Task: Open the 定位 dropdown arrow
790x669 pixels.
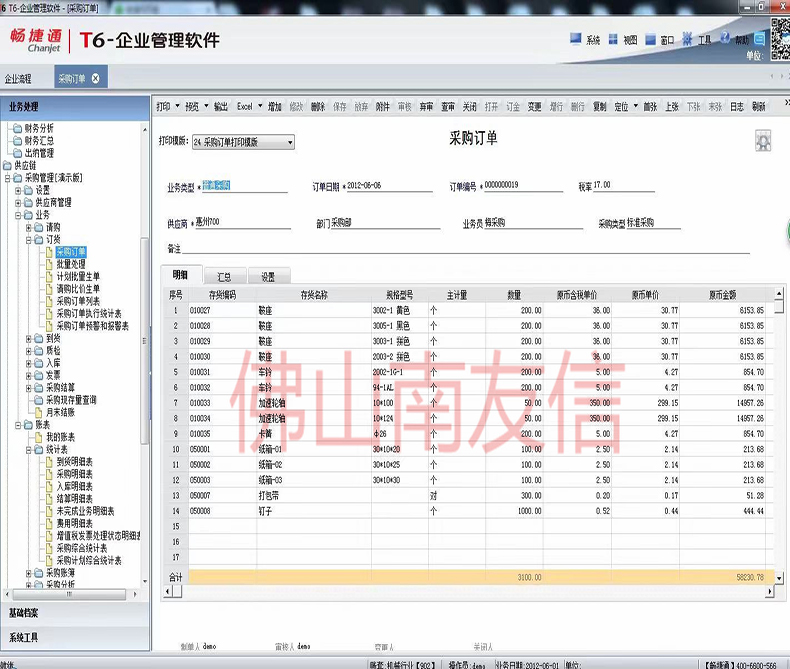Action: coord(635,106)
